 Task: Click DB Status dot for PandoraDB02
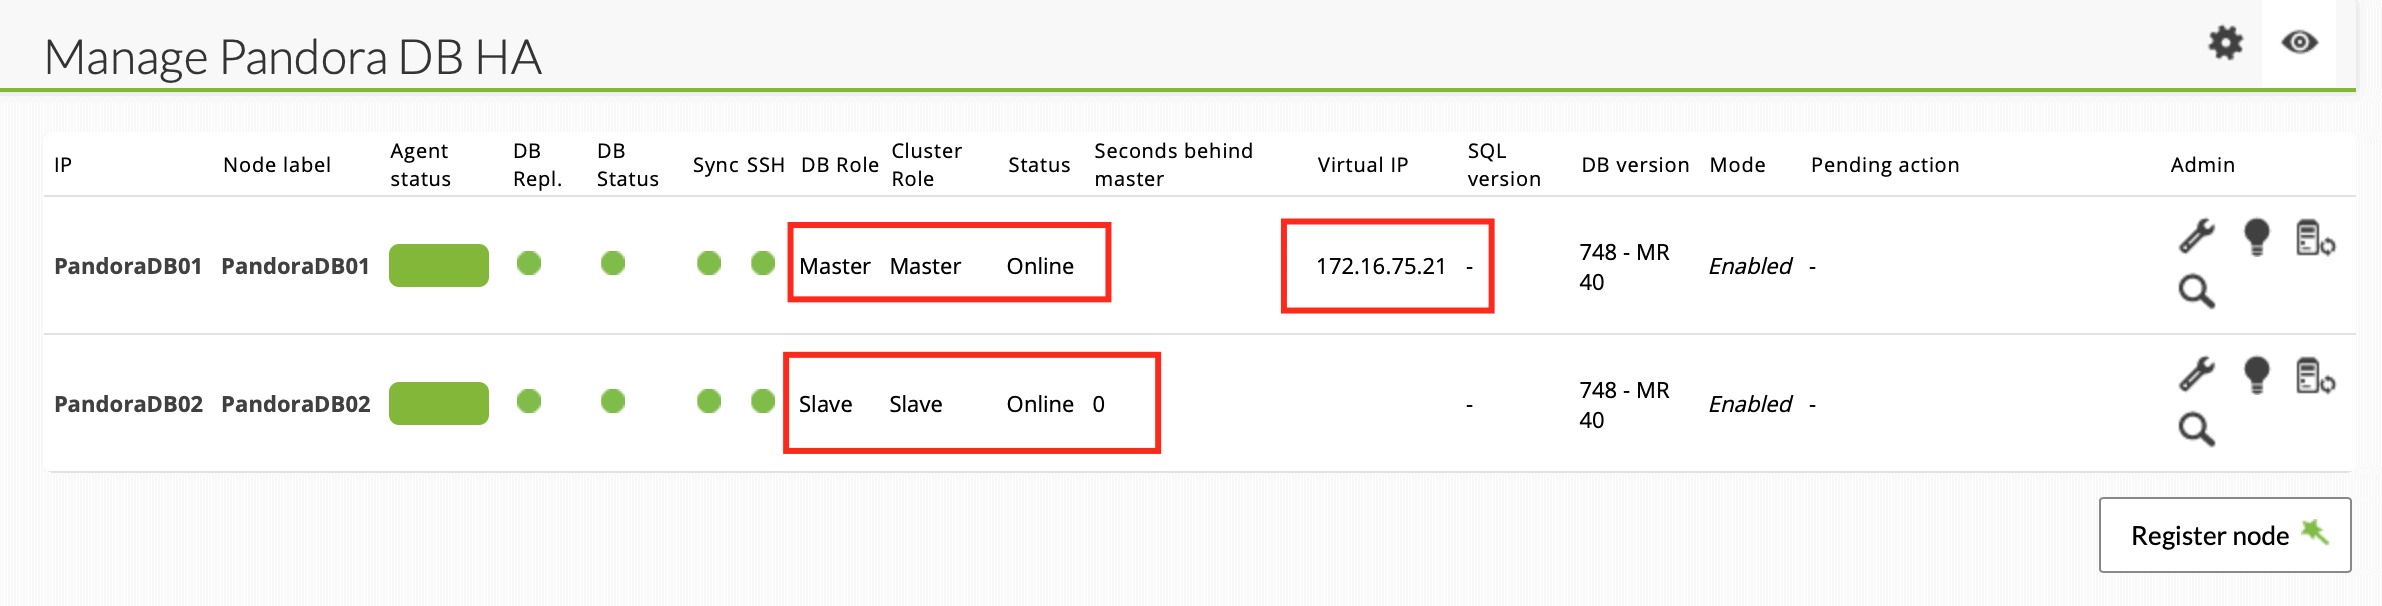(613, 401)
